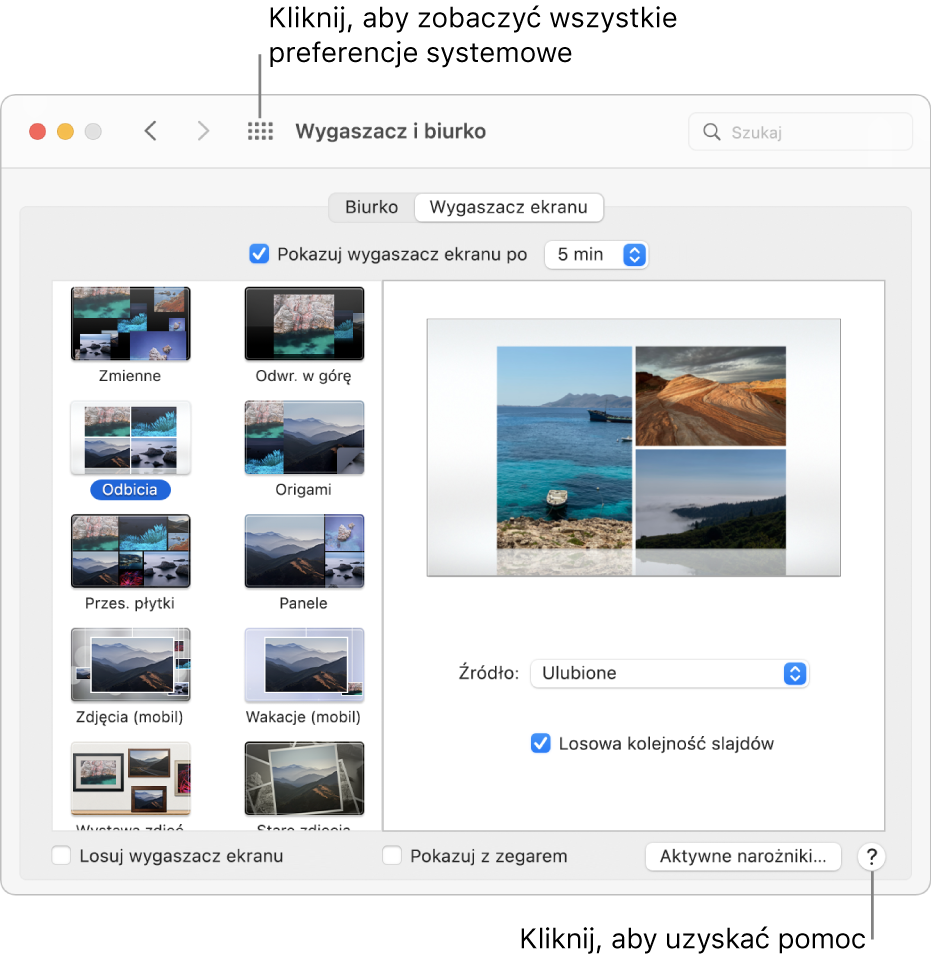Disable Losowa kolejność slajdów checkbox
Viewport: 931px width, 958px height.
click(541, 743)
